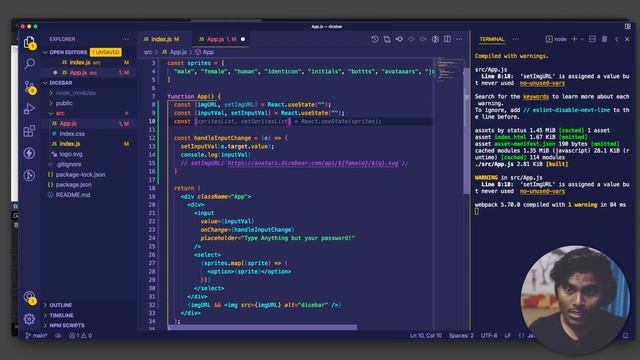This screenshot has width=640, height=360.
Task: Open the notifications bell in status bar
Action: click(x=626, y=336)
